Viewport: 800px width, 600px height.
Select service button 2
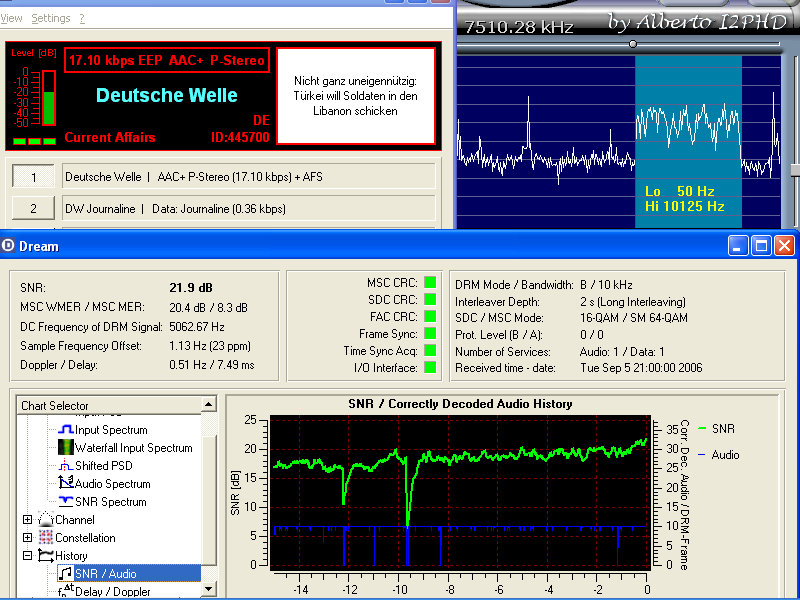click(33, 209)
